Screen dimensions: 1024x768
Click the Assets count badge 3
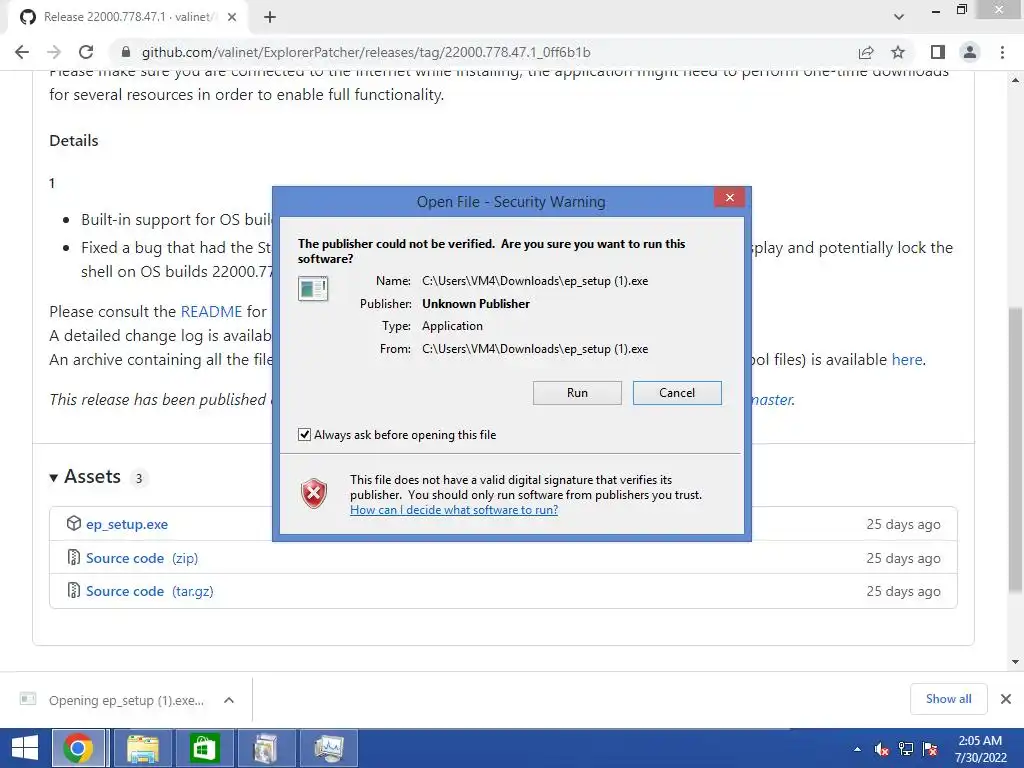coord(138,479)
